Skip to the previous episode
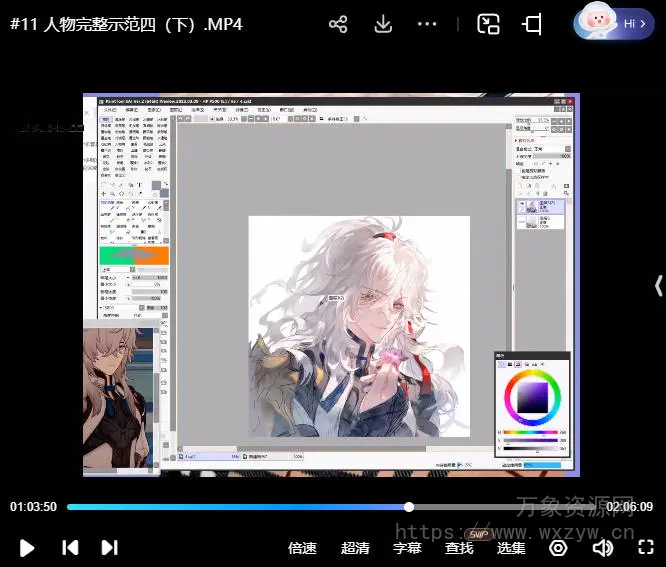Viewport: 666px width, 567px height. coord(70,547)
